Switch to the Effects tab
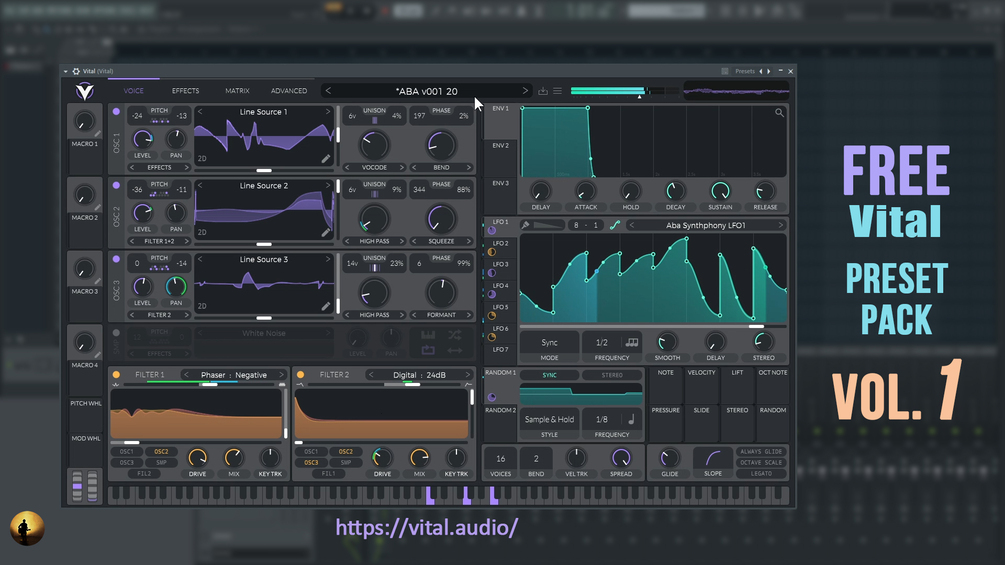This screenshot has width=1005, height=565. (185, 91)
